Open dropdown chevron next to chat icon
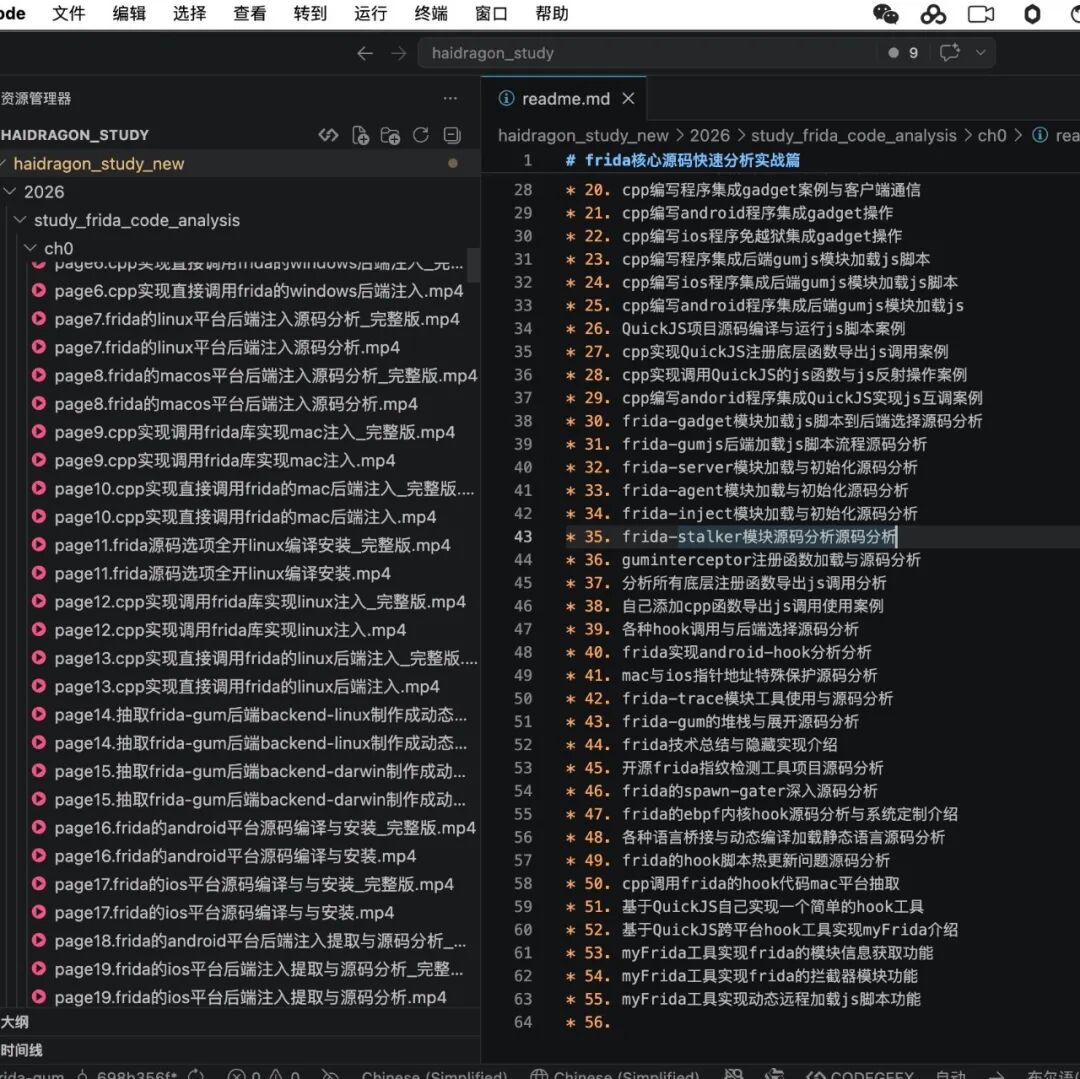Image resolution: width=1080 pixels, height=1079 pixels. [980, 52]
